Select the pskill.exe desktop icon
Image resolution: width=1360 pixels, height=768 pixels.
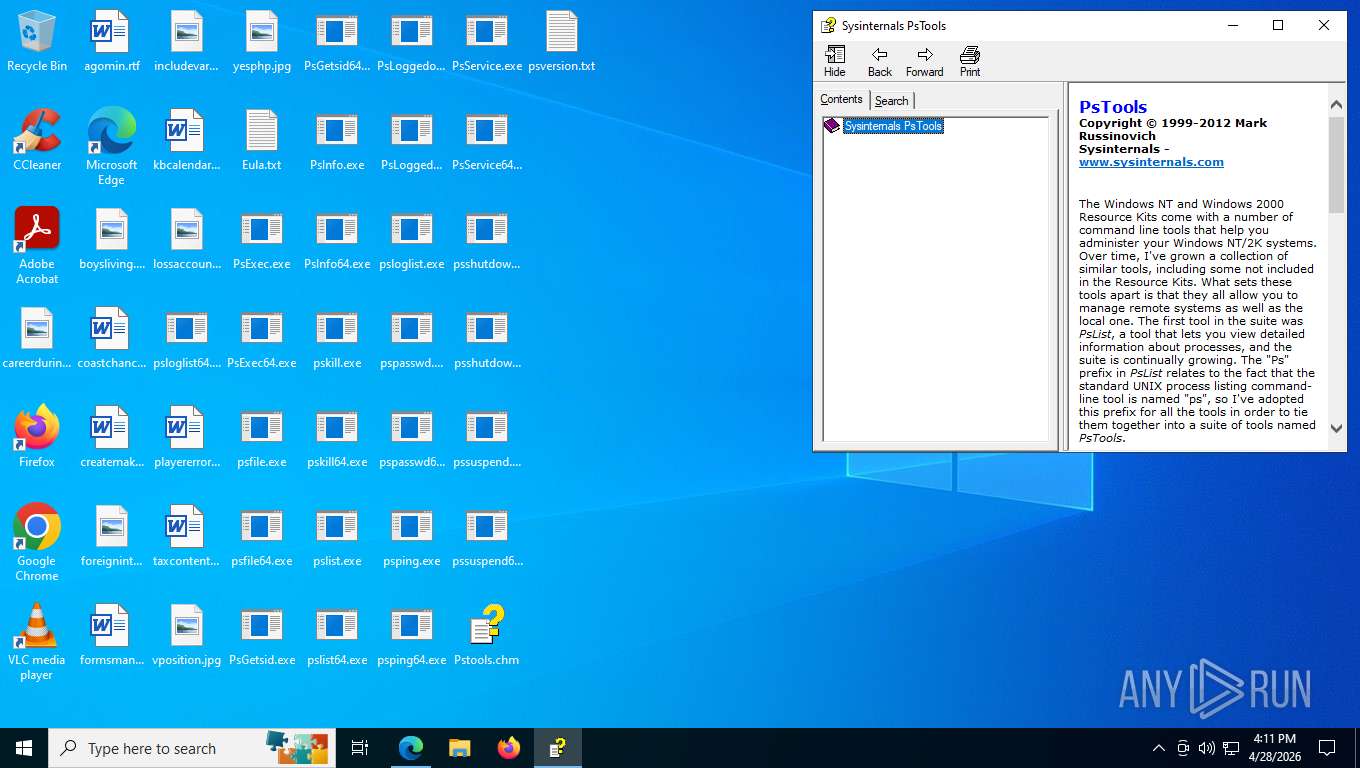[x=337, y=338]
